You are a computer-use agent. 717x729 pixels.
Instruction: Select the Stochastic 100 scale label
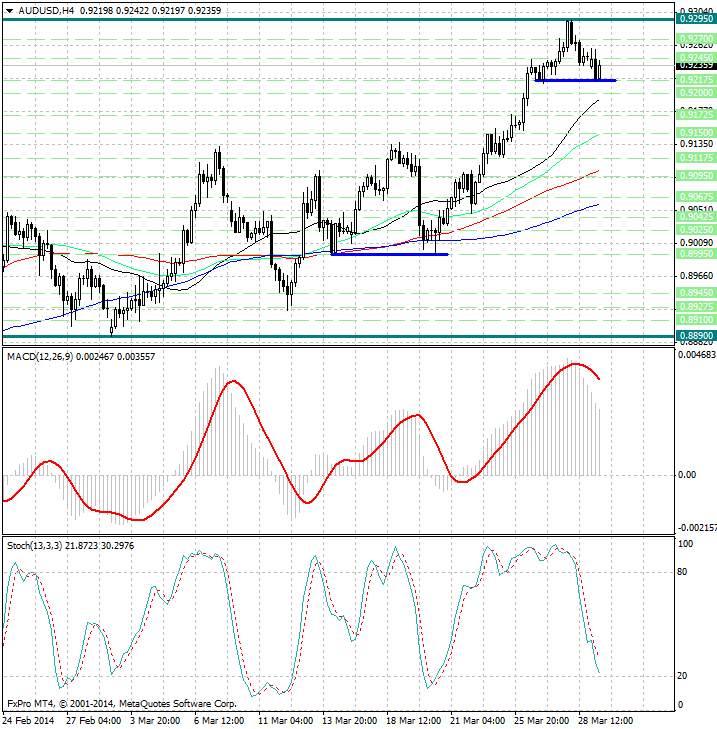[685, 543]
